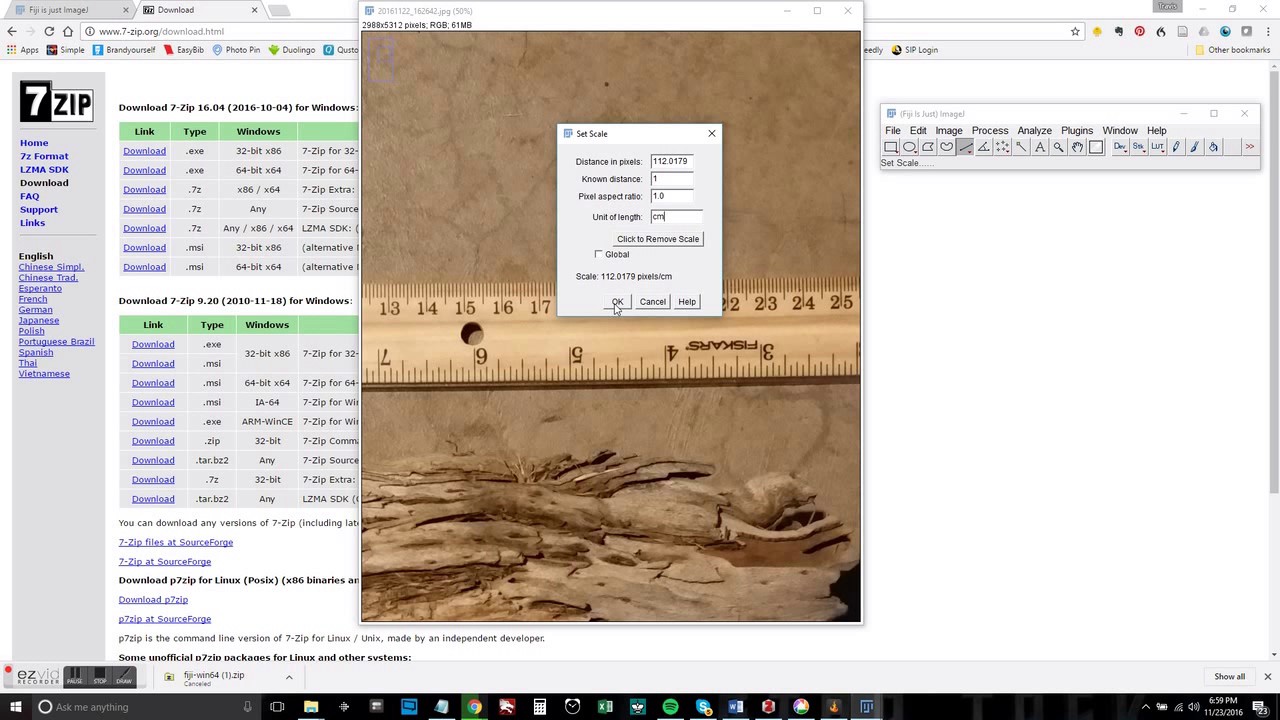Select the Freehand selection tool

click(947, 147)
